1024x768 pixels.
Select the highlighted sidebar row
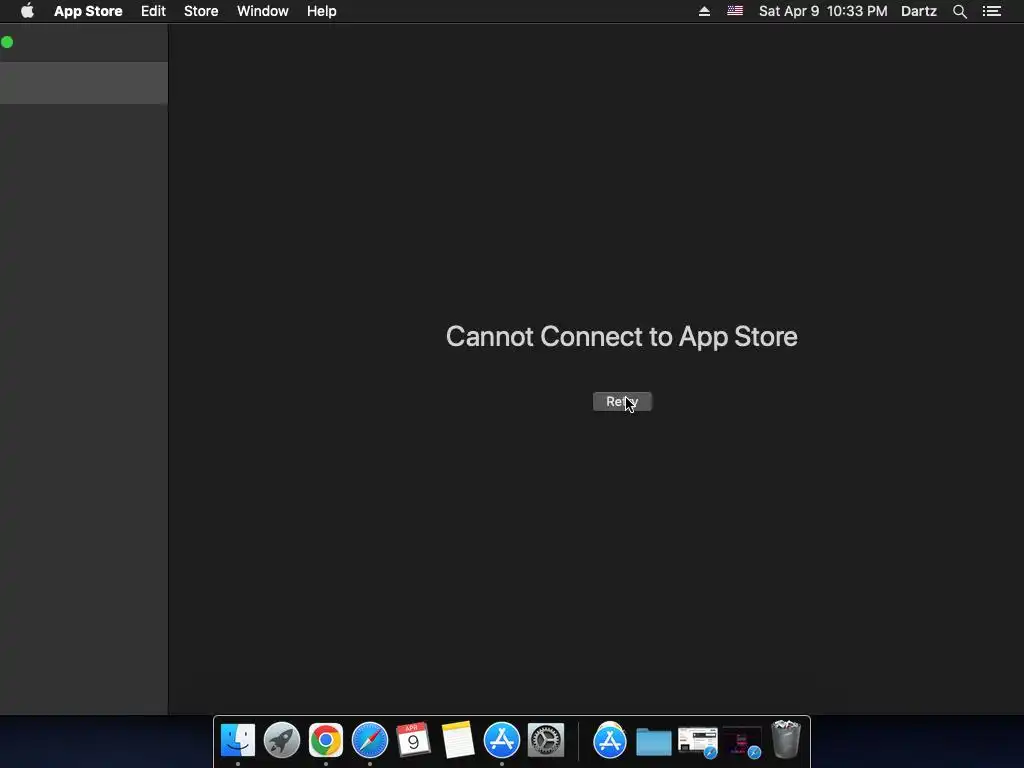pyautogui.click(x=84, y=83)
